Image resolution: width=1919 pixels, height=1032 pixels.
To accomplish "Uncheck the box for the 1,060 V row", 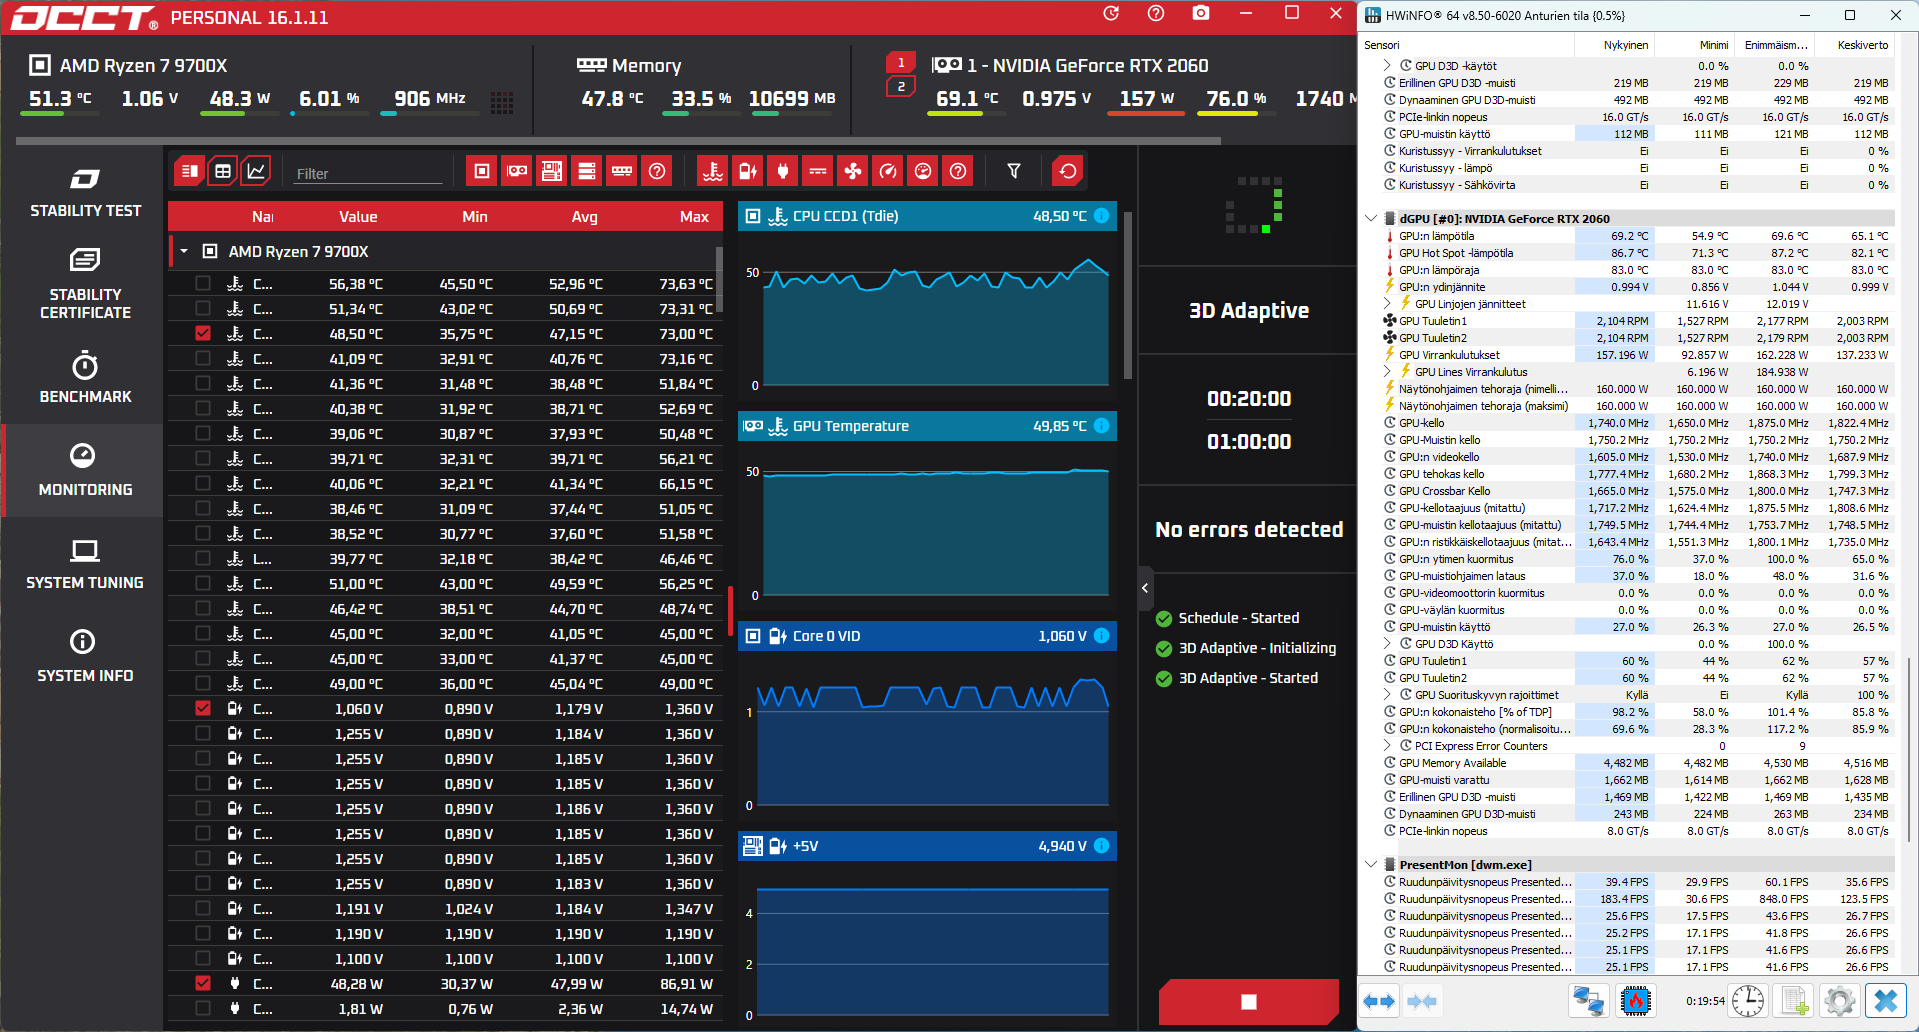I will click(x=203, y=709).
